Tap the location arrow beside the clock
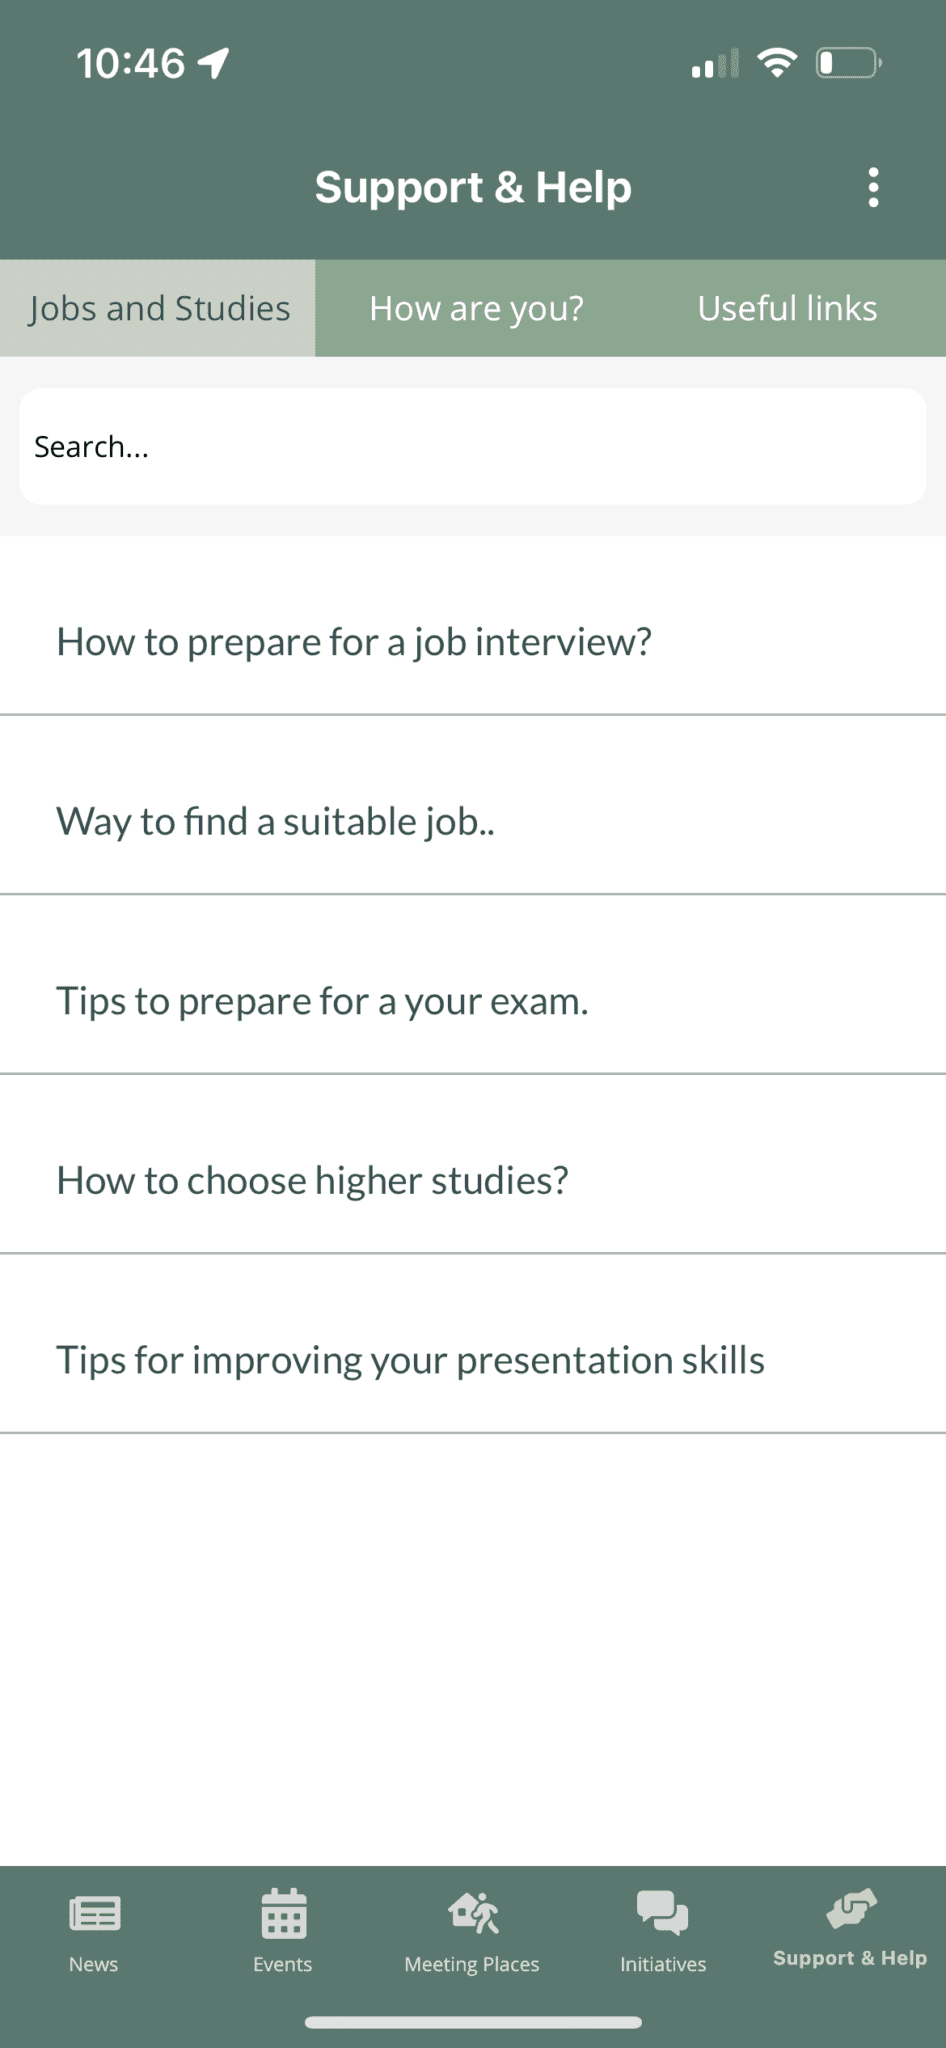The height and width of the screenshot is (2048, 946). pyautogui.click(x=213, y=63)
